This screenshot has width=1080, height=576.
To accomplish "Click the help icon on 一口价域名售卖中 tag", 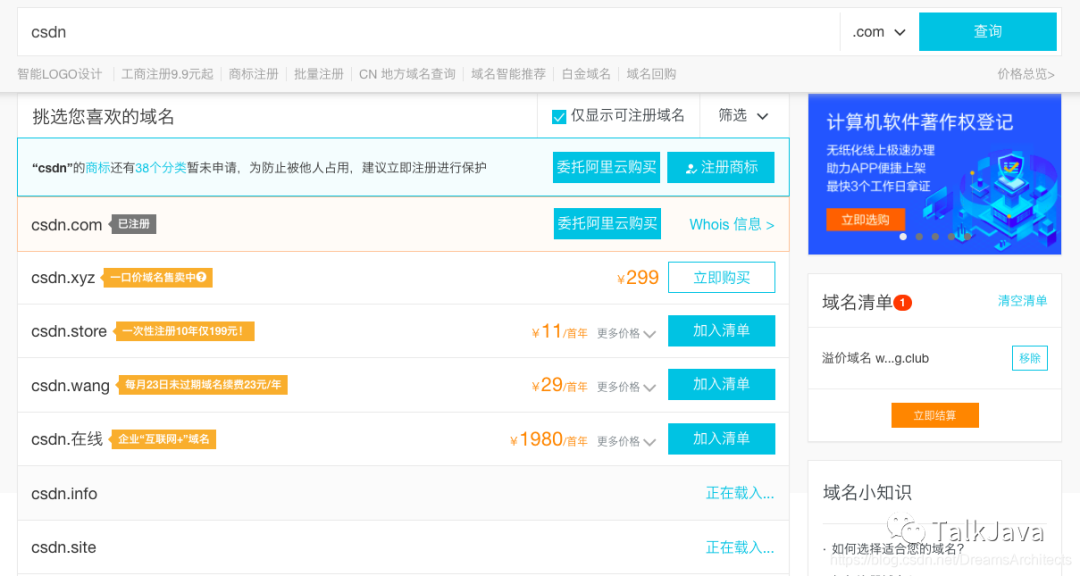I will pyautogui.click(x=201, y=277).
